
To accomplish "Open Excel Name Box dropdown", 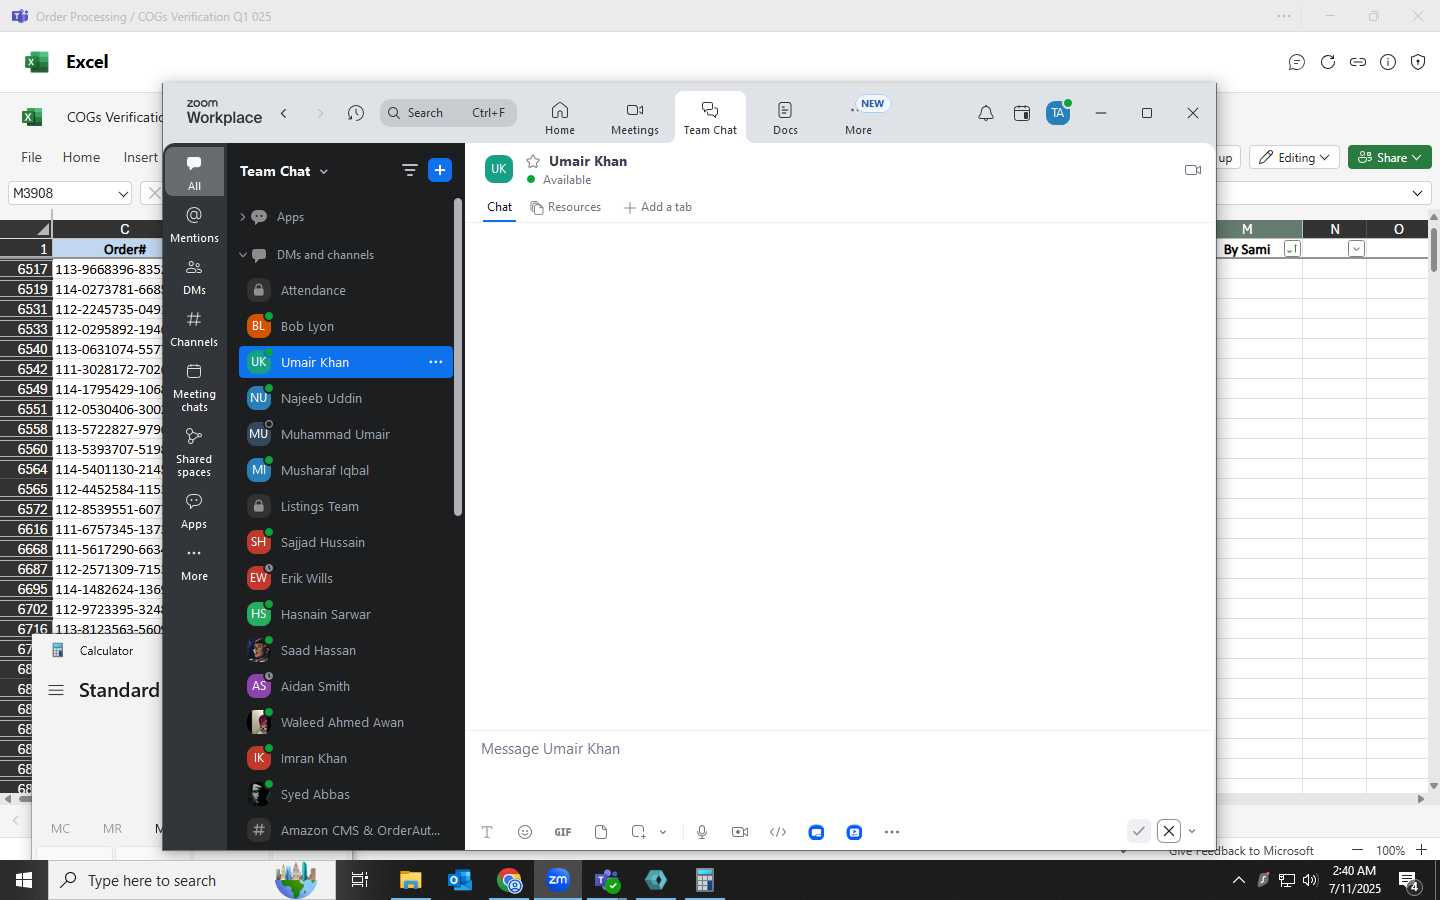I will (123, 193).
